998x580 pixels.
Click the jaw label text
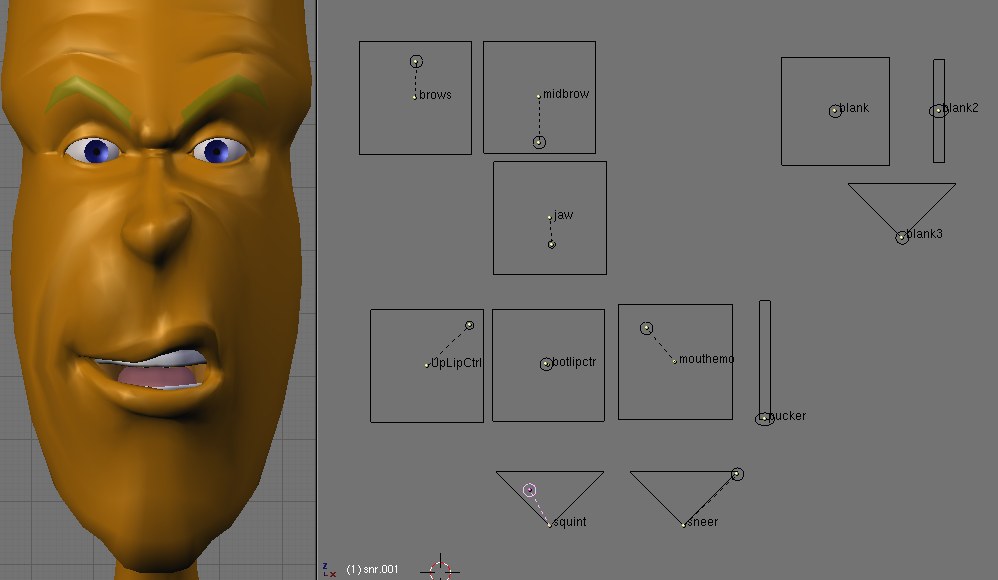(563, 215)
